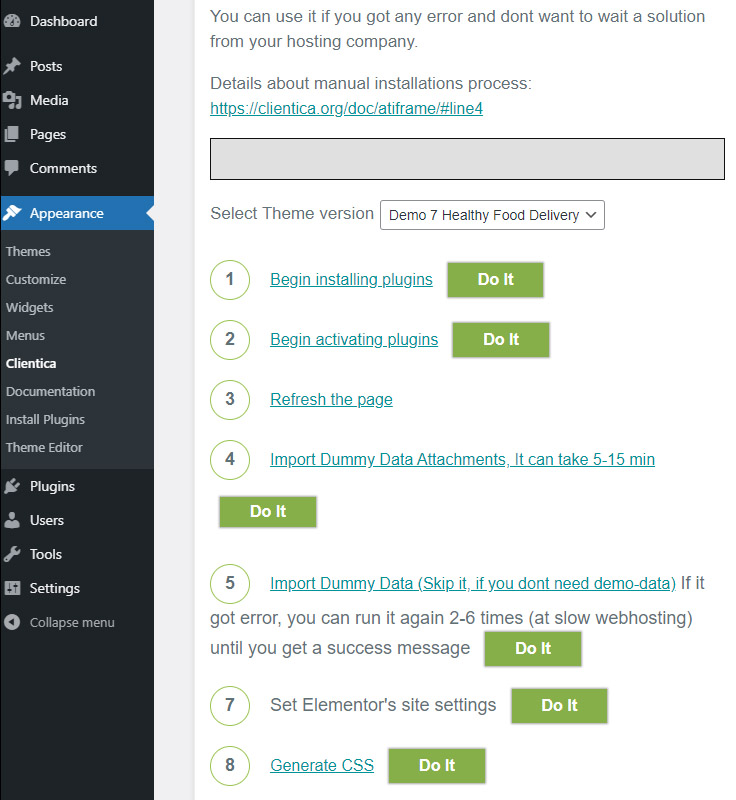Click the empty gray progress bar
The image size is (736, 800).
pyautogui.click(x=467, y=159)
